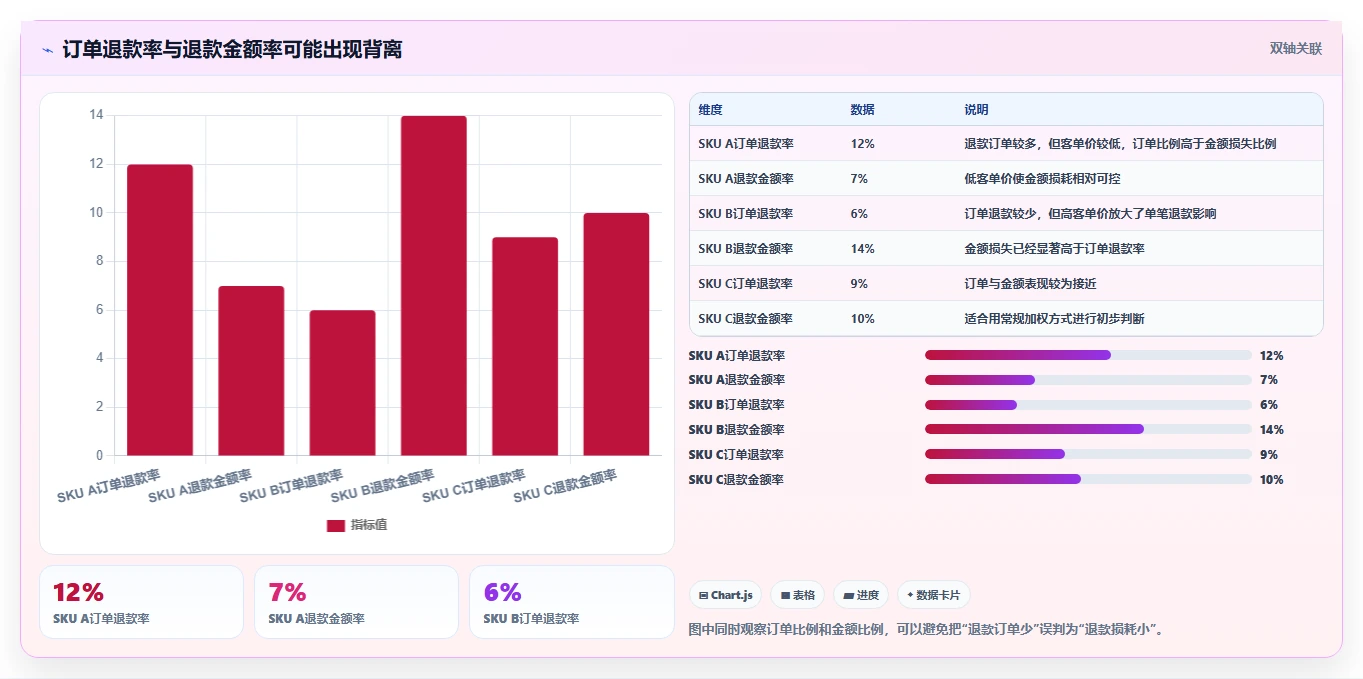Screen dimensions: 1363x679
Task: Click description 金额损失已经显著高于订单退款率
Action: pyautogui.click(x=1054, y=249)
